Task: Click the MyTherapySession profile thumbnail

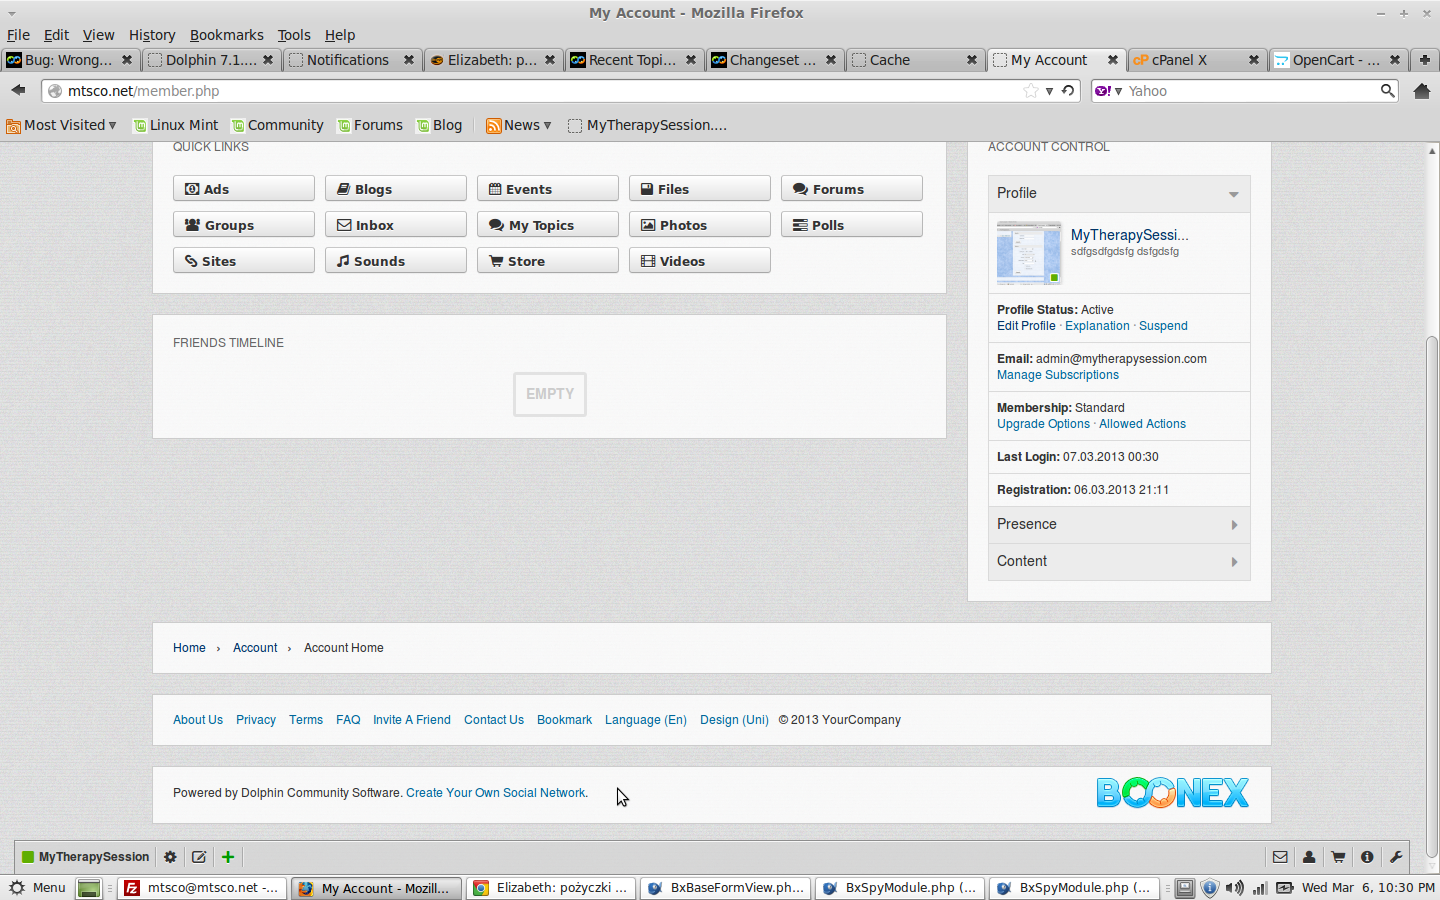Action: (x=1028, y=253)
